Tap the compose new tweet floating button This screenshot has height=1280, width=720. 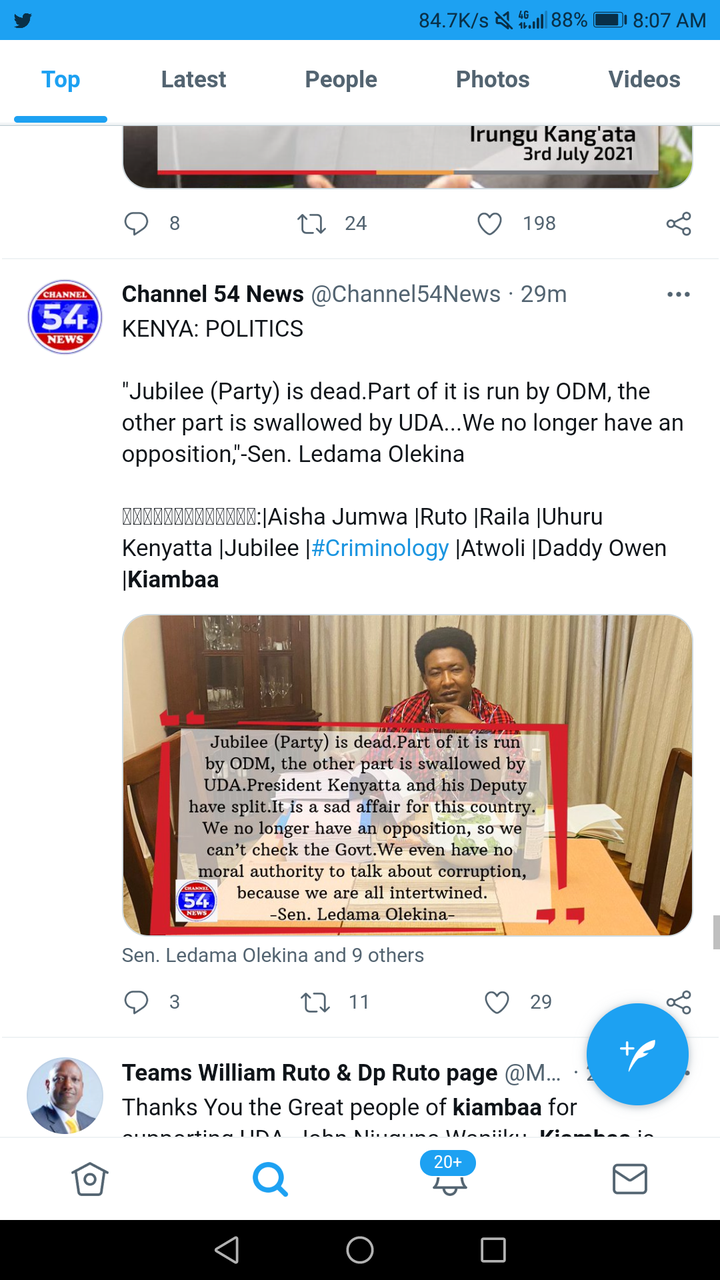(x=637, y=1053)
